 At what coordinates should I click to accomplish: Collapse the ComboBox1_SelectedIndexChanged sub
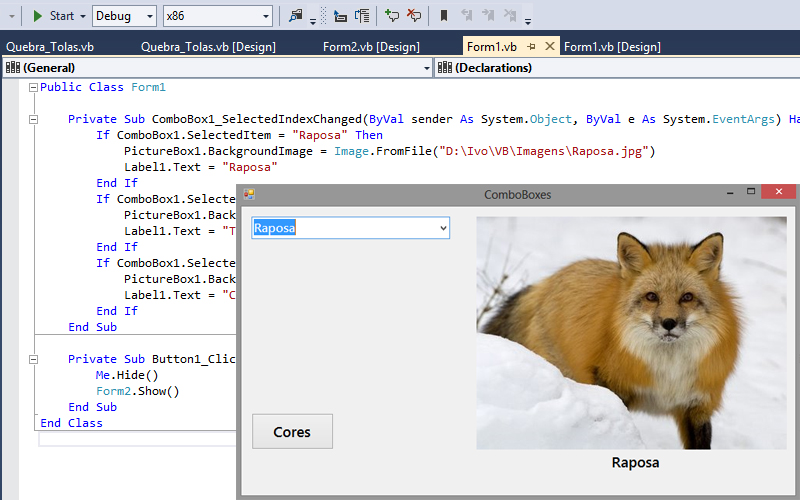click(33, 119)
